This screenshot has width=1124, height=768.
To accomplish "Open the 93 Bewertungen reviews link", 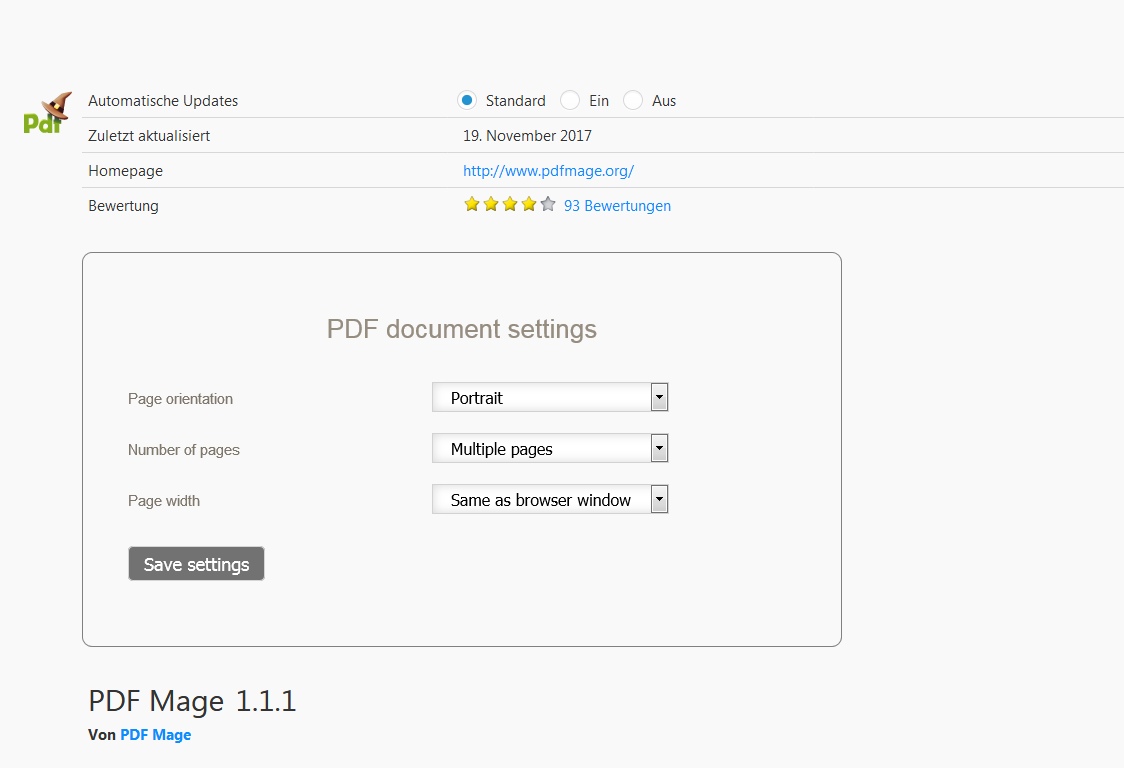I will click(617, 206).
